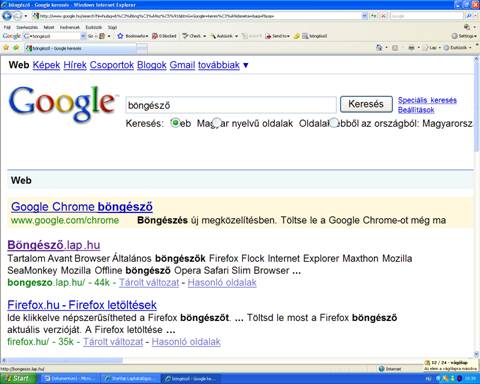Open Tárolt változat for bongeszo.lap.hu
This screenshot has width=480, height=384.
(x=149, y=283)
